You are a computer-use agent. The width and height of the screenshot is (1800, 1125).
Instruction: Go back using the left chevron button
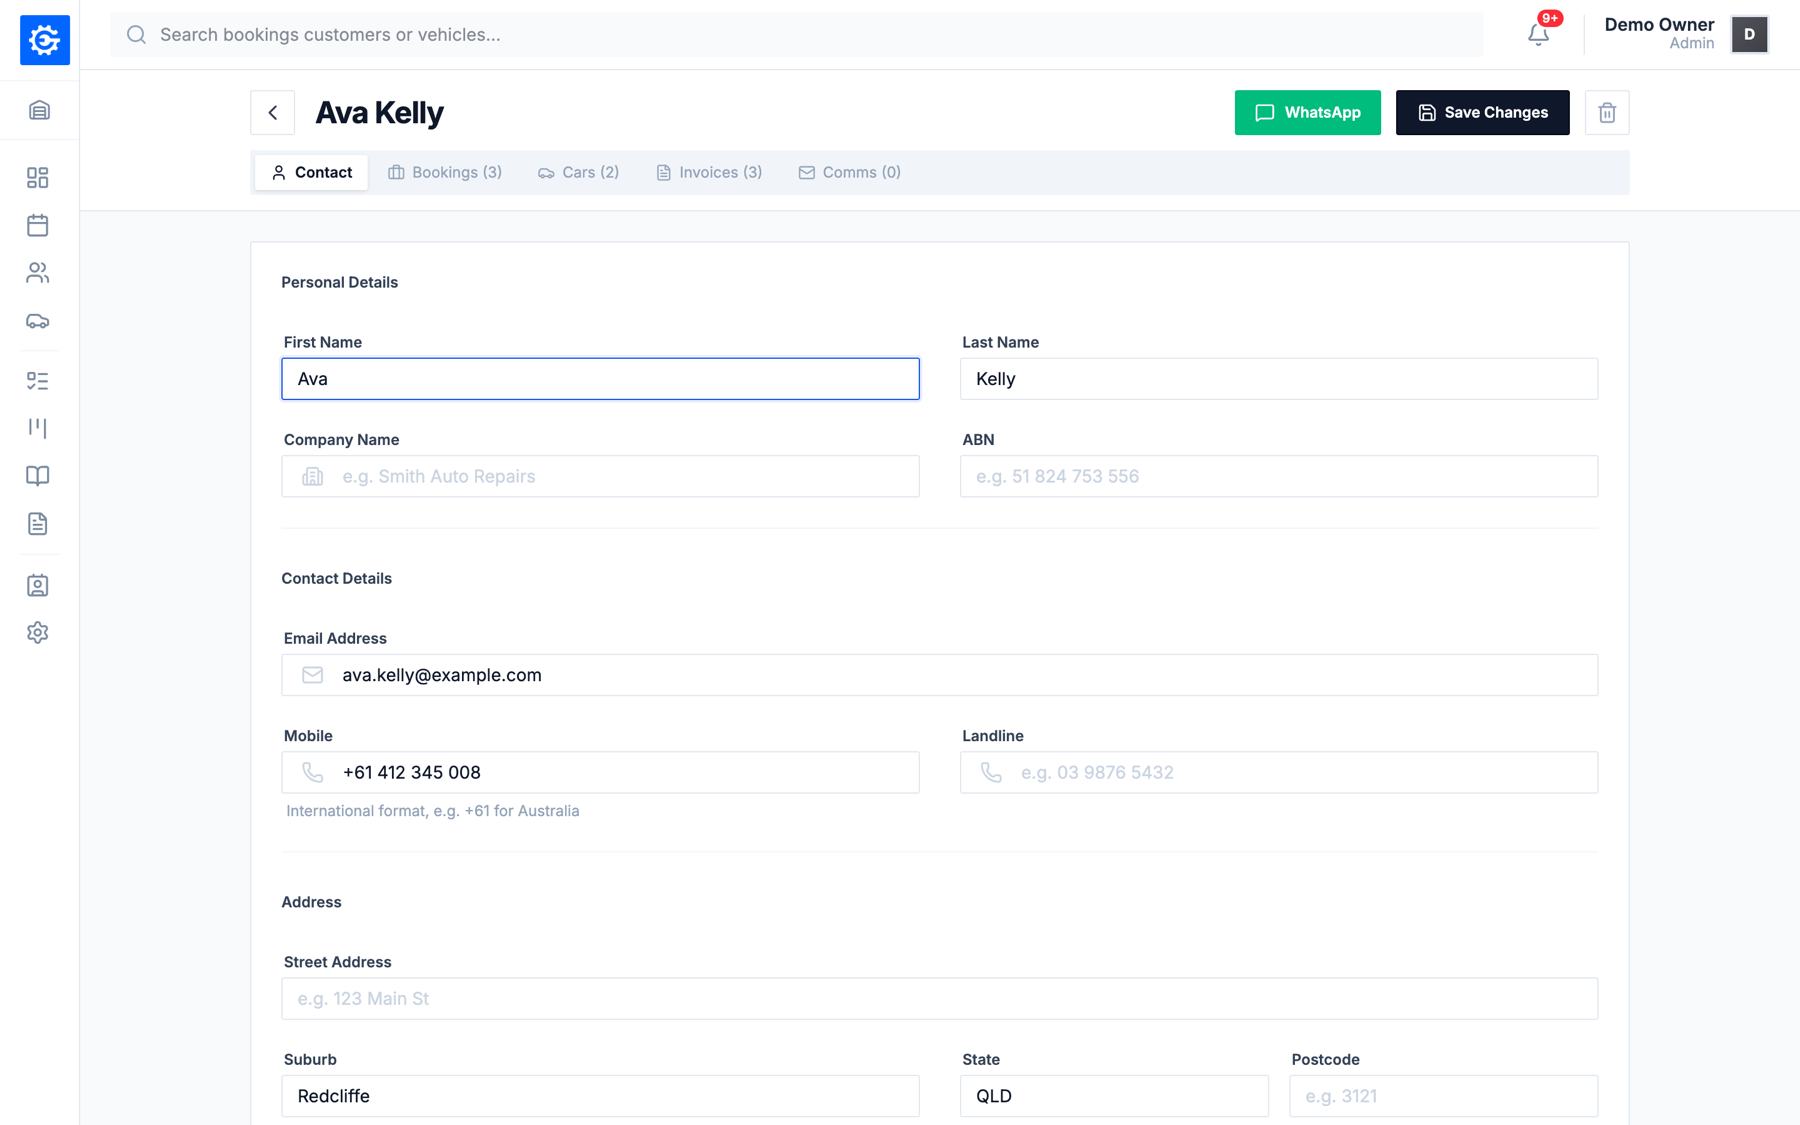coord(273,113)
